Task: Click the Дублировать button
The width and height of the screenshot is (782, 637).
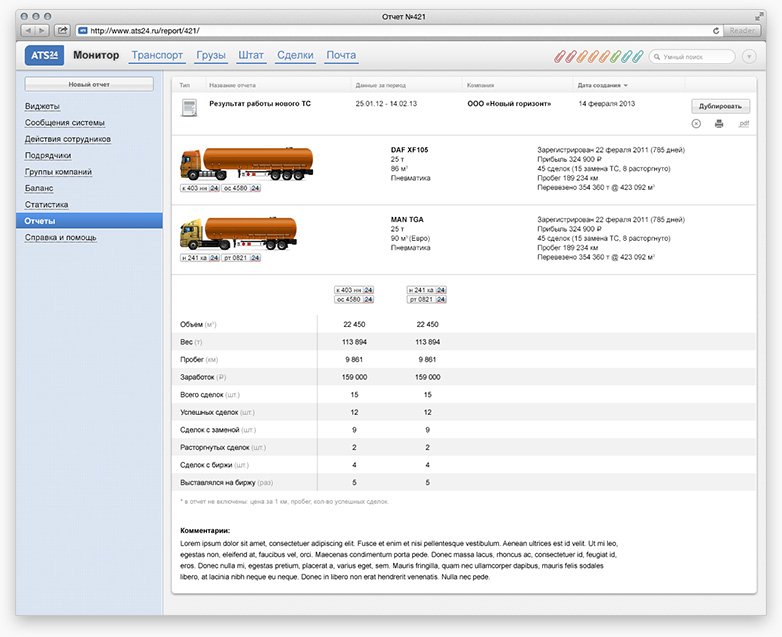Action: pos(720,106)
